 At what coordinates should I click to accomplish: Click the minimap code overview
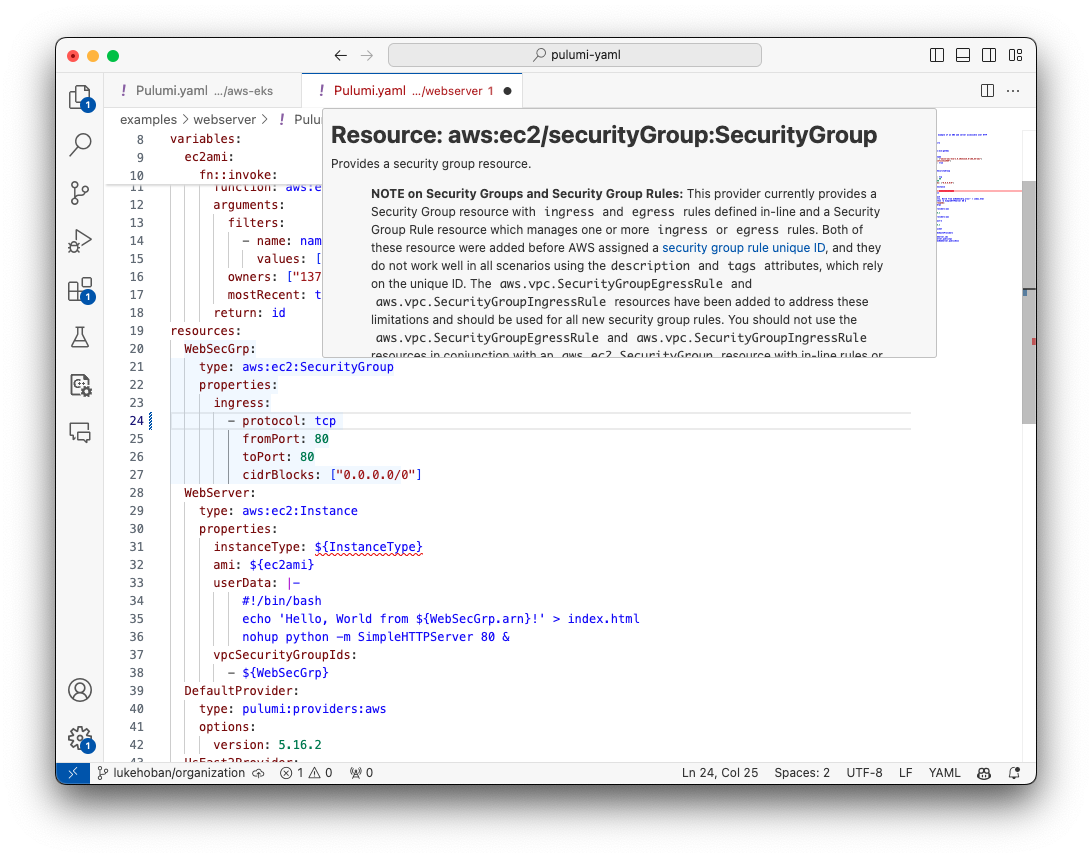(978, 188)
